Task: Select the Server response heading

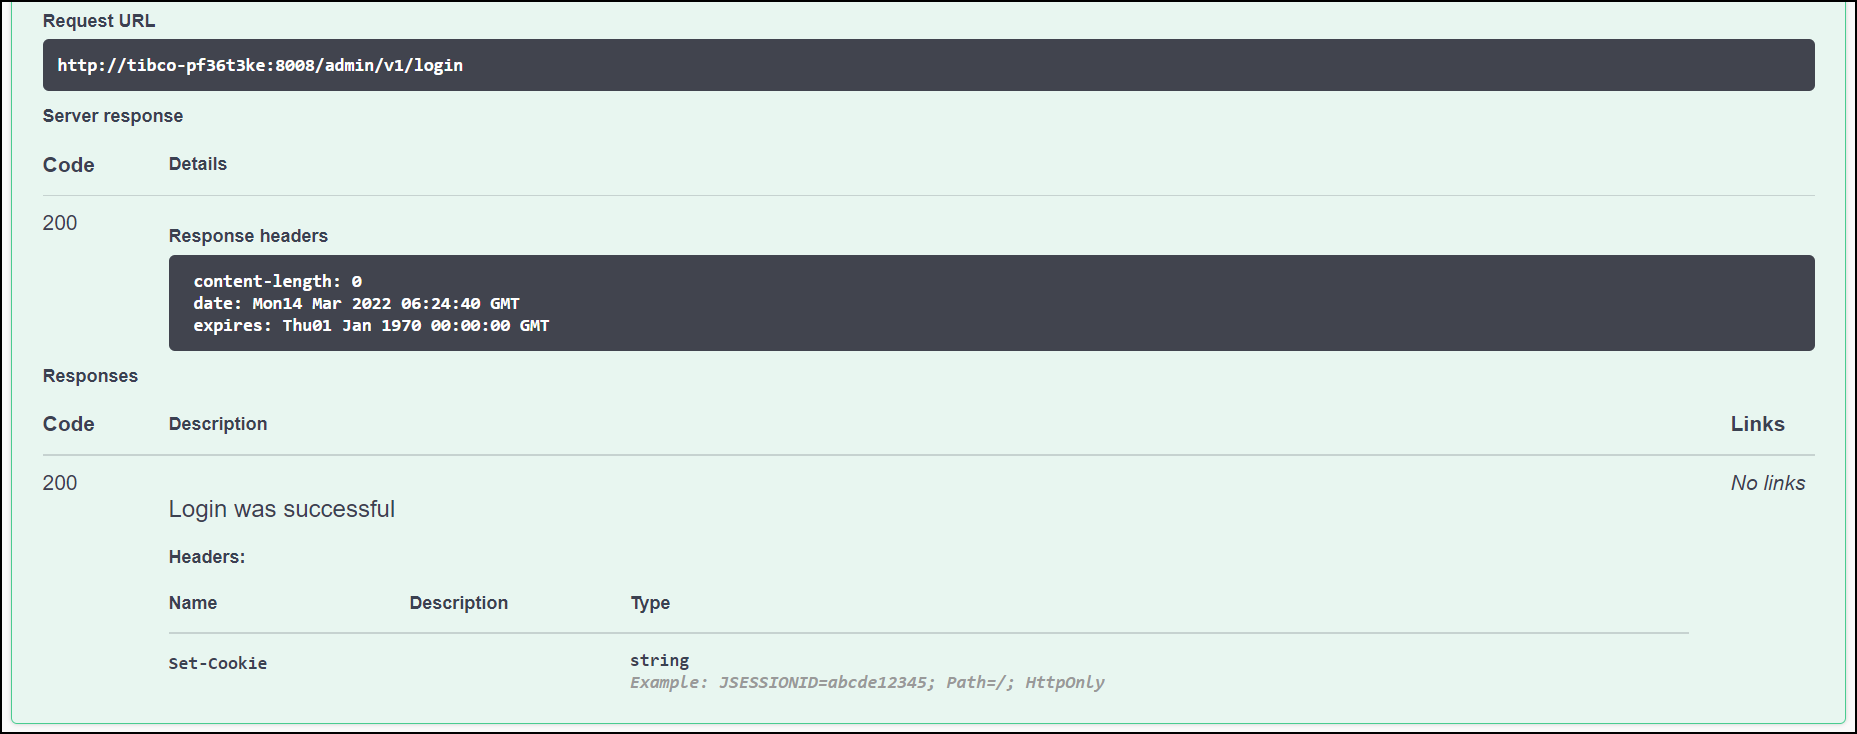Action: (x=113, y=116)
